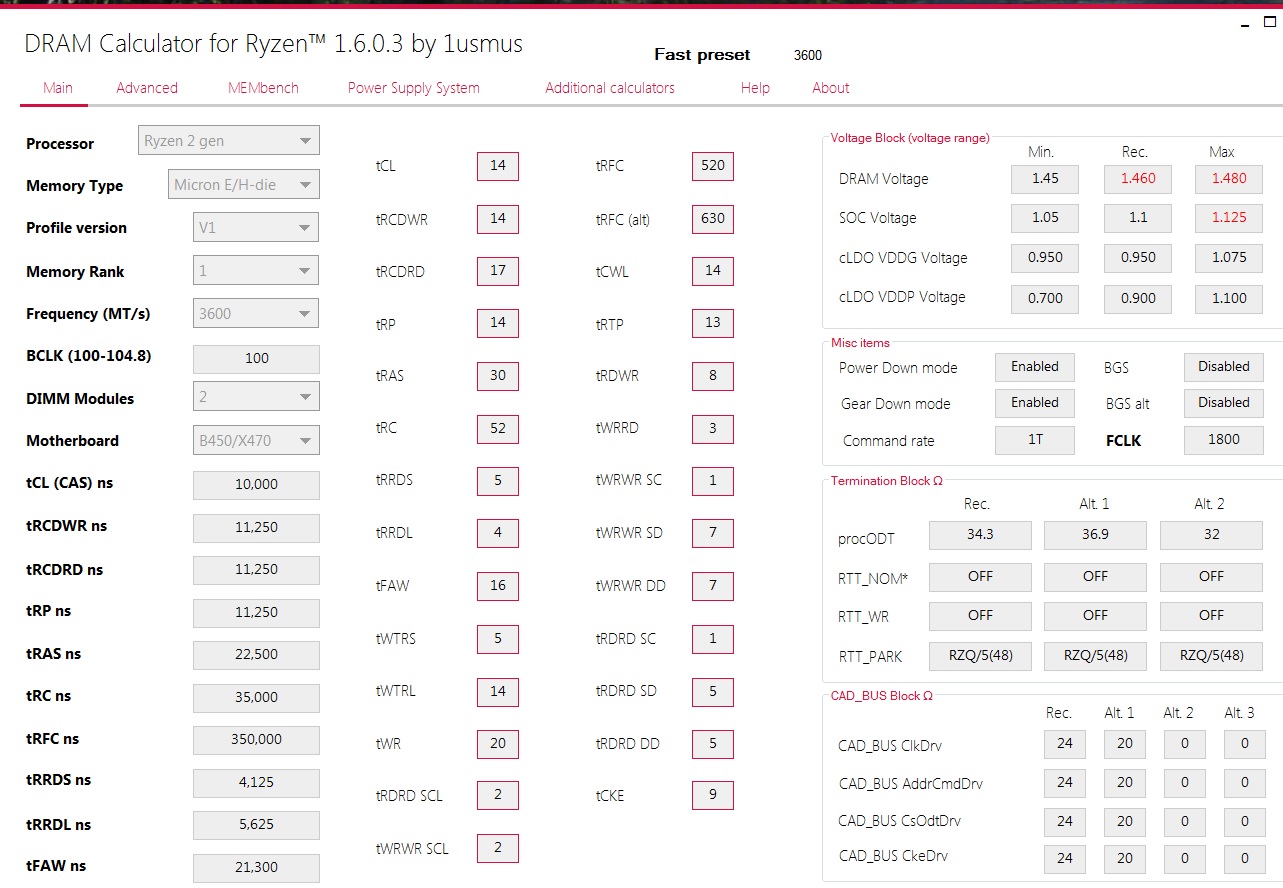This screenshot has width=1283, height=888.
Task: Select the tWRWR SCL value box
Action: (498, 848)
